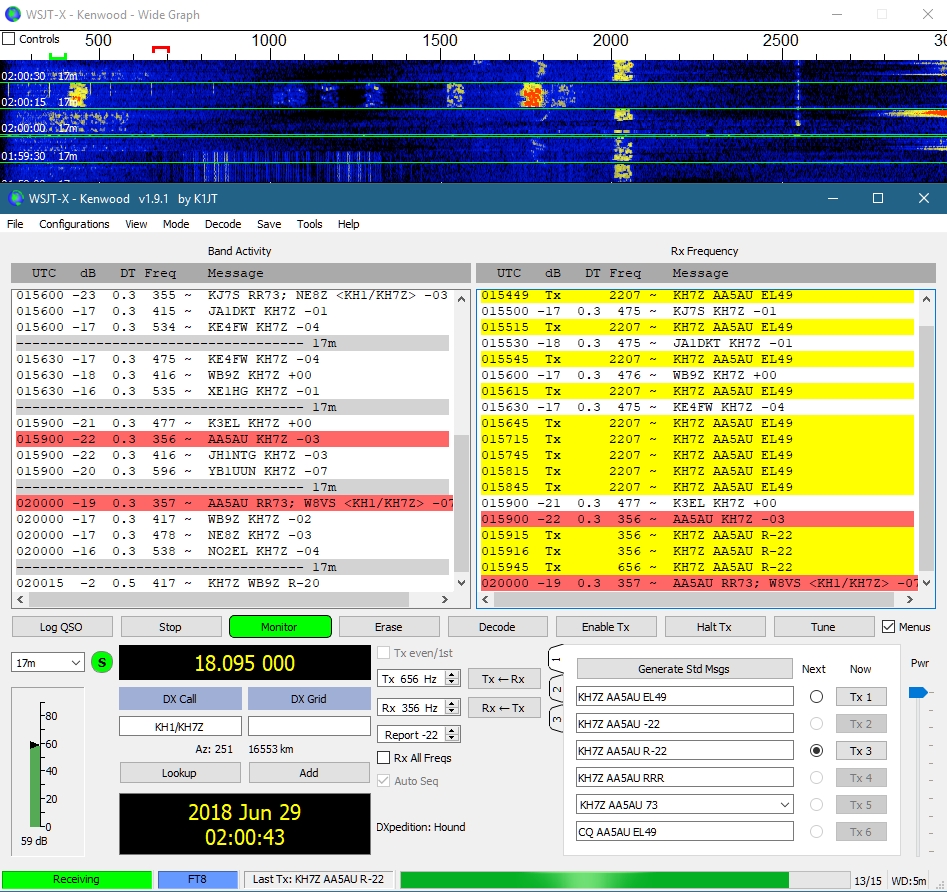Click the Halt Tx button
The image size is (947, 892).
point(714,627)
